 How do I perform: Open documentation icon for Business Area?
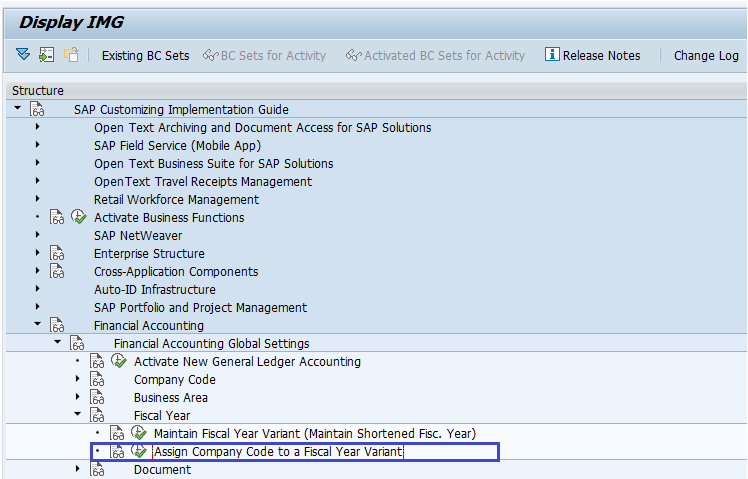point(97,397)
